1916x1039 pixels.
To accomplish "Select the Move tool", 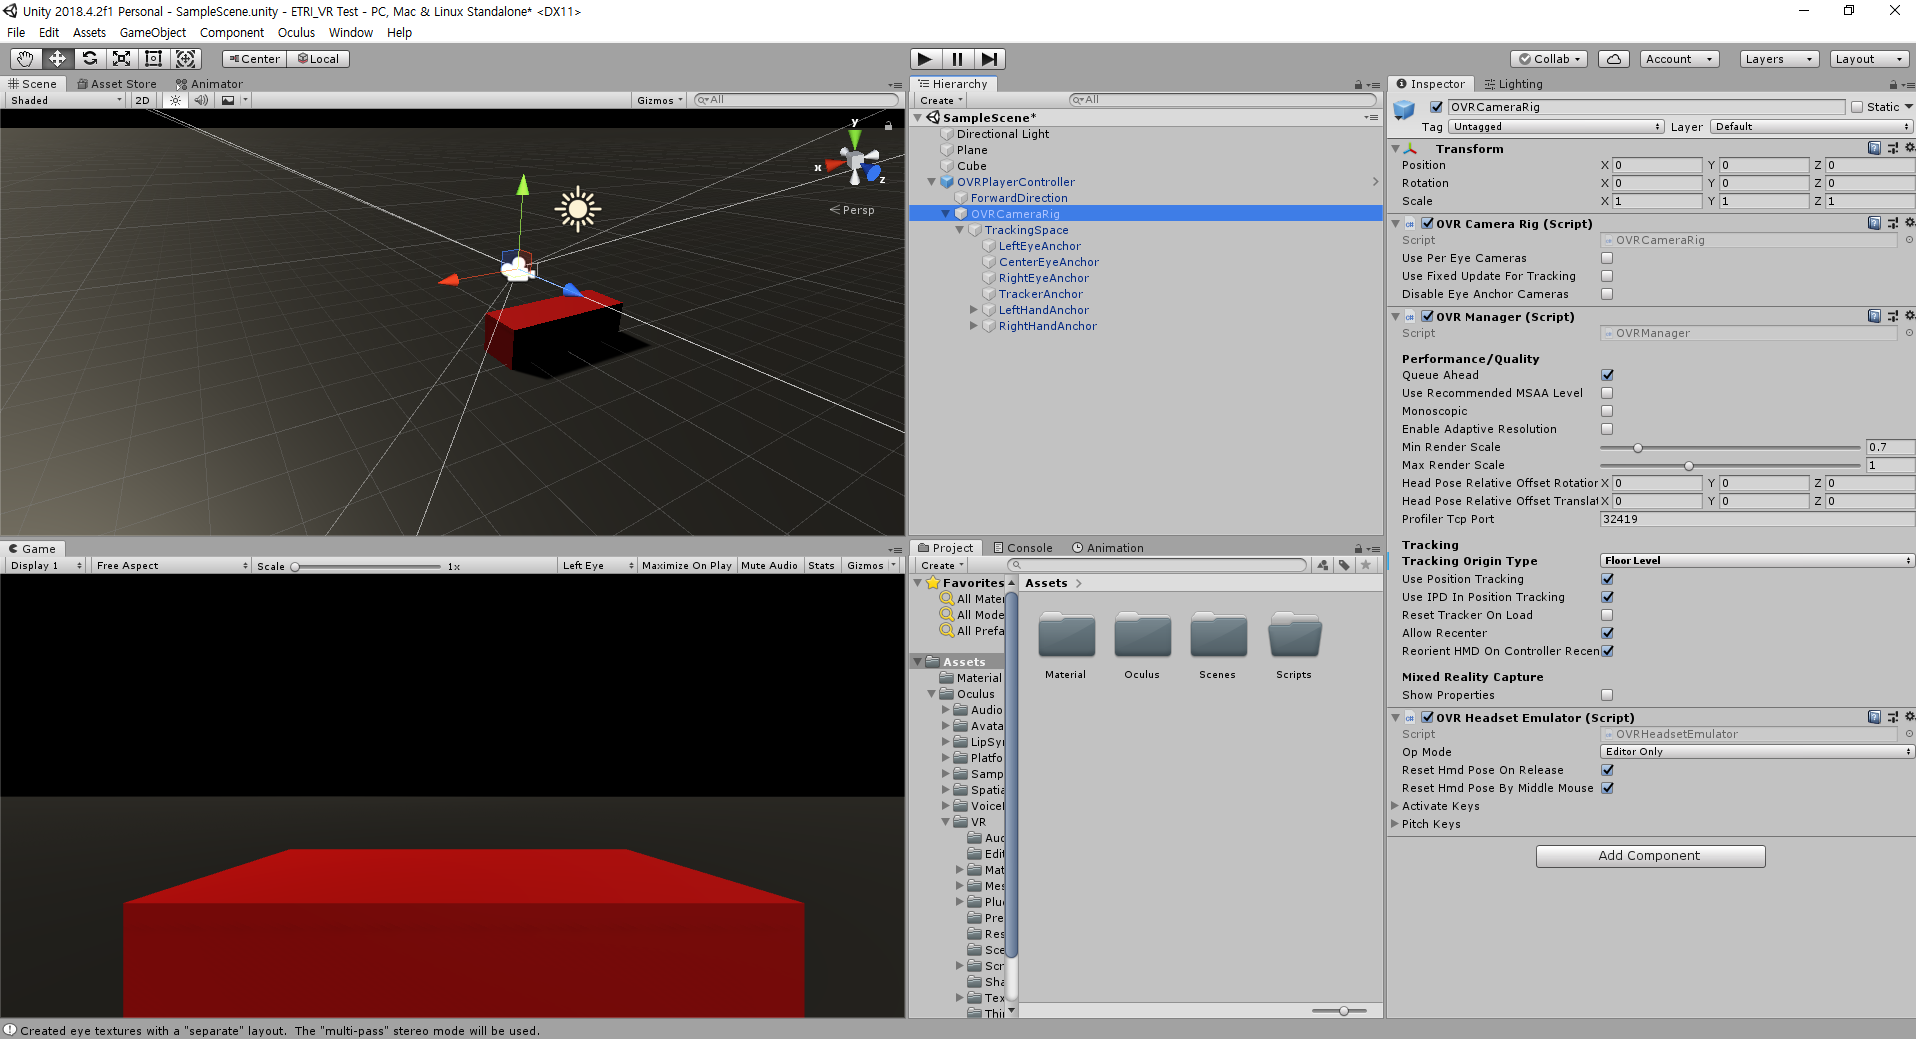I will (57, 59).
